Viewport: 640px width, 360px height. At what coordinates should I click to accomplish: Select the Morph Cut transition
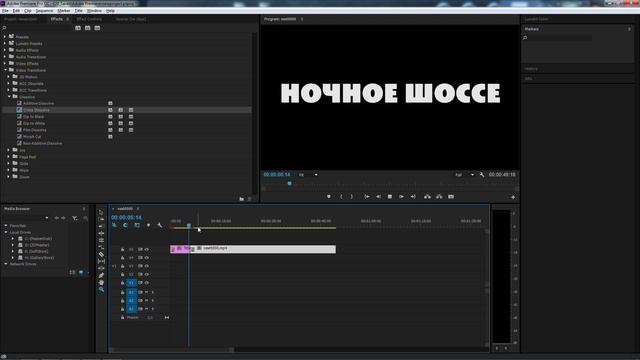pyautogui.click(x=32, y=137)
